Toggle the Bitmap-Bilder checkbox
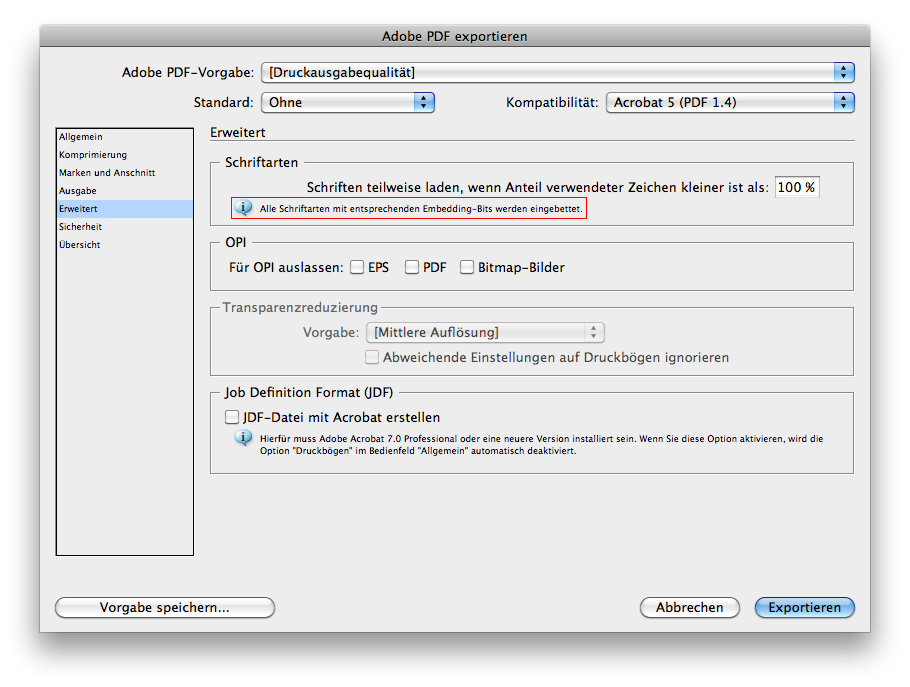910x687 pixels. pyautogui.click(x=467, y=267)
